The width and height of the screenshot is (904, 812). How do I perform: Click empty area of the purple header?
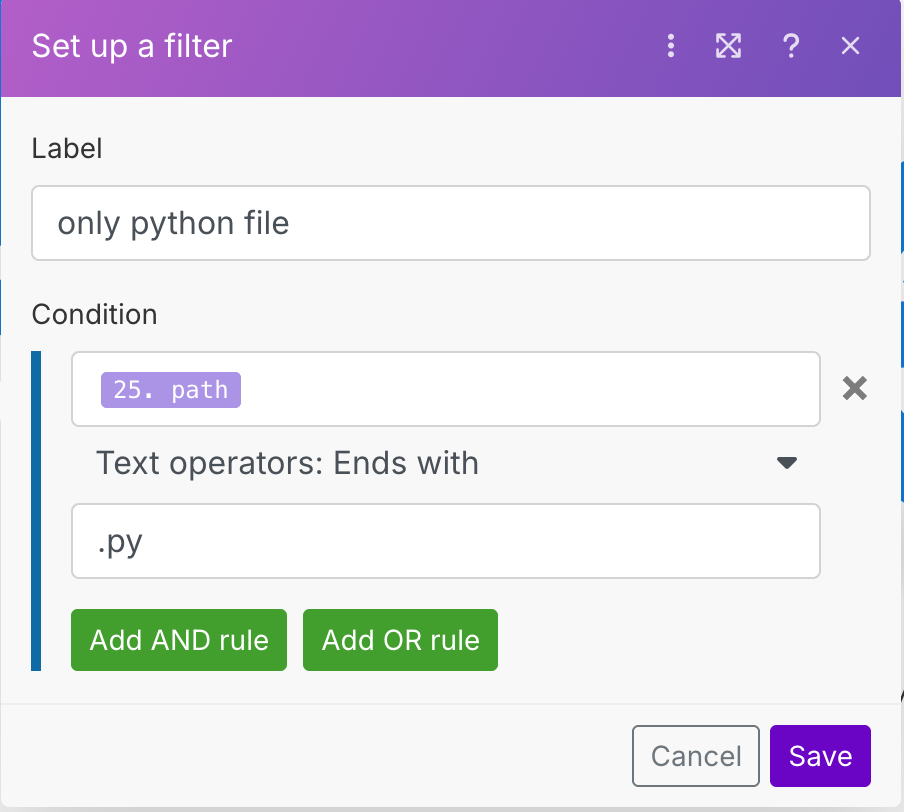tap(450, 46)
